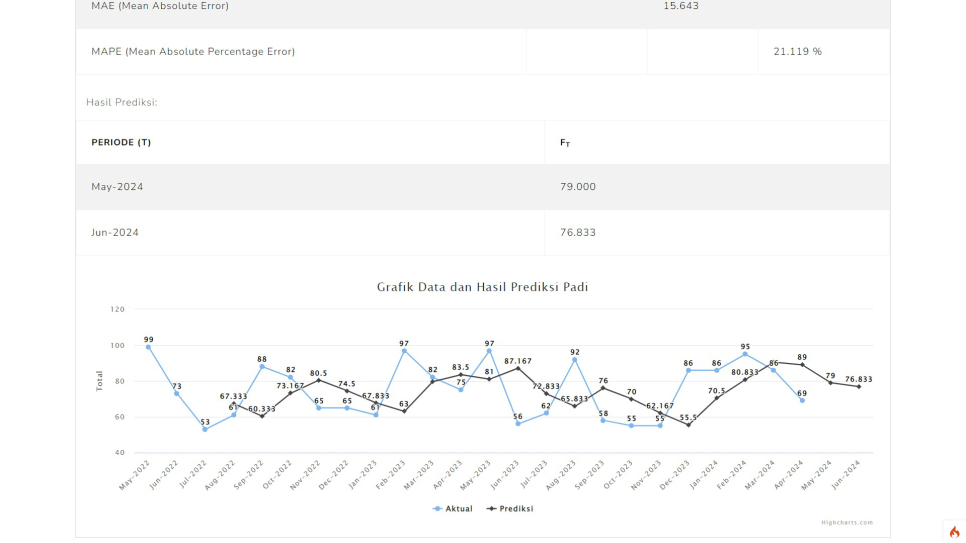The width and height of the screenshot is (966, 543).
Task: Click the Aktual data point labeled 69
Action: tap(802, 400)
